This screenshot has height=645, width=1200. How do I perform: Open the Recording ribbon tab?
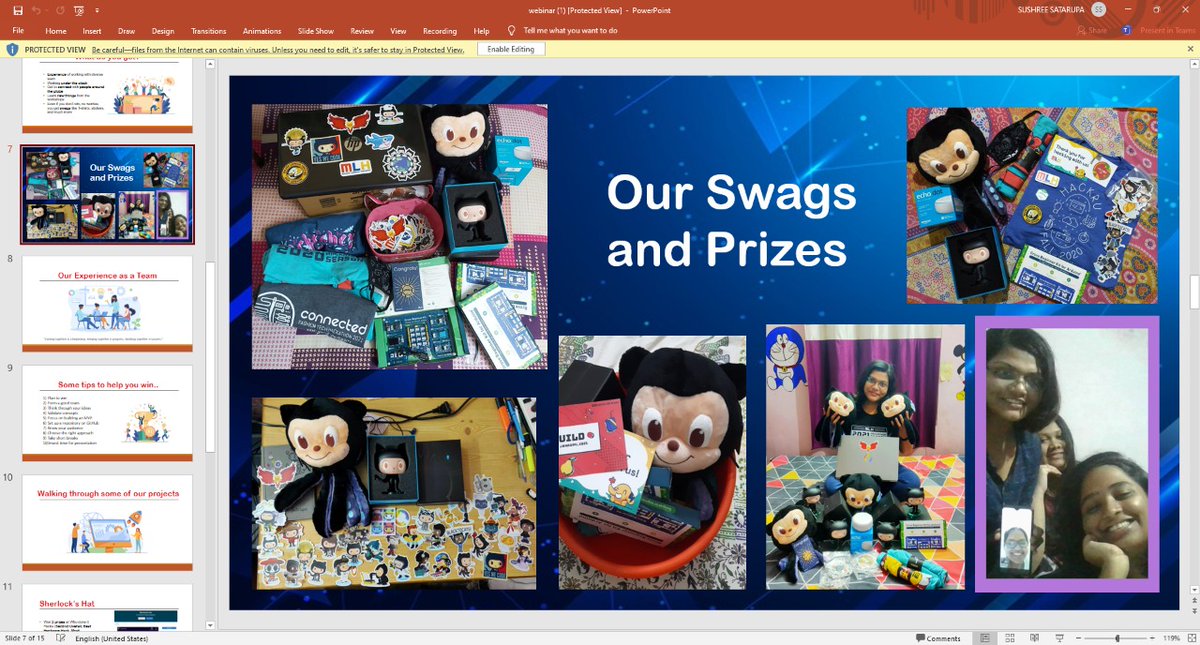[440, 31]
